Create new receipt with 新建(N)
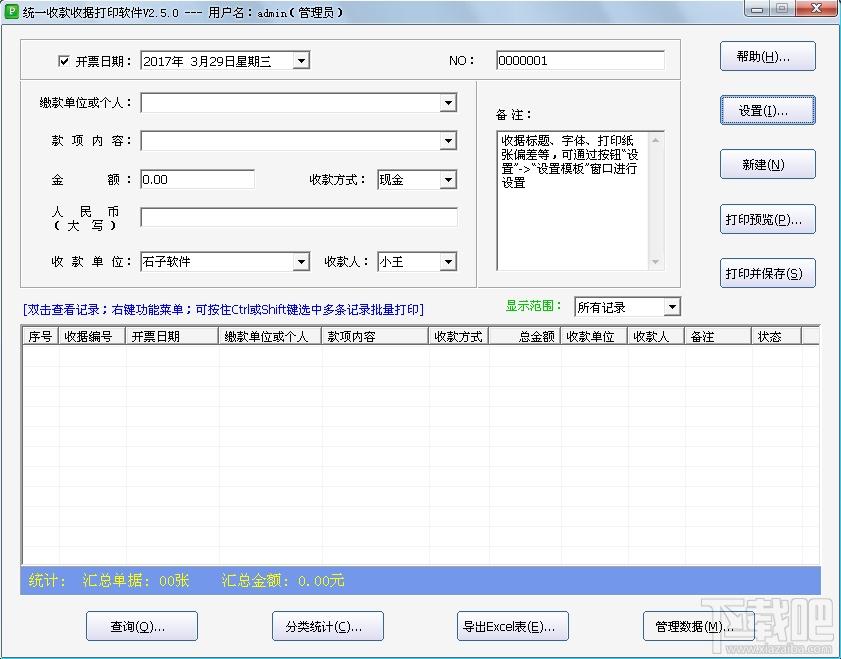 (x=768, y=164)
